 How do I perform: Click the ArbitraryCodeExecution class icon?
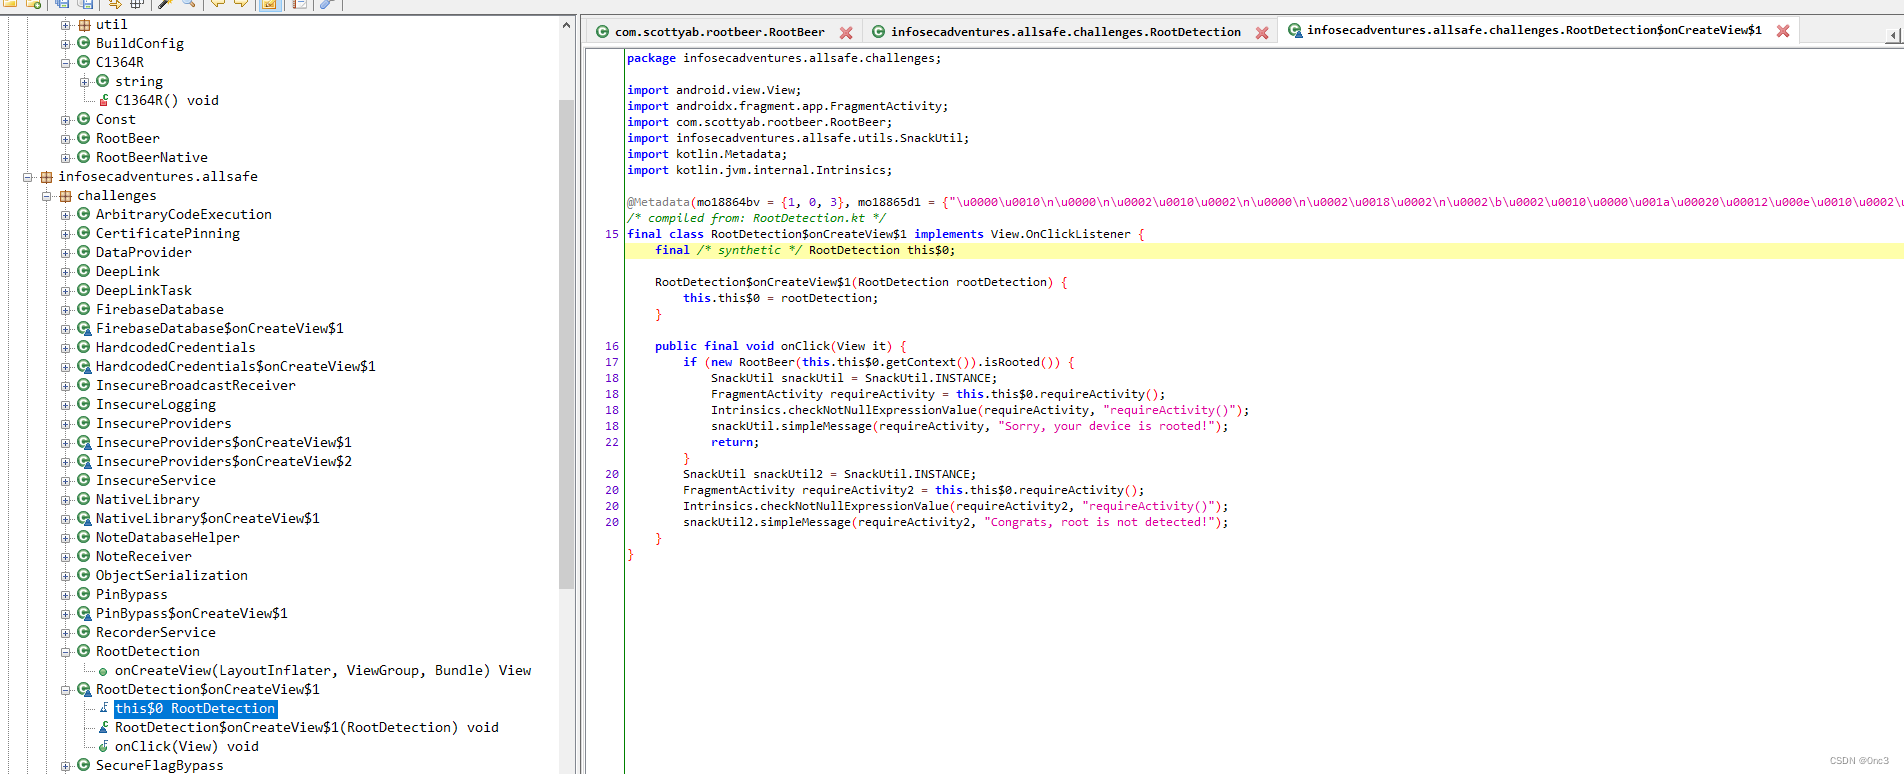pyautogui.click(x=84, y=214)
